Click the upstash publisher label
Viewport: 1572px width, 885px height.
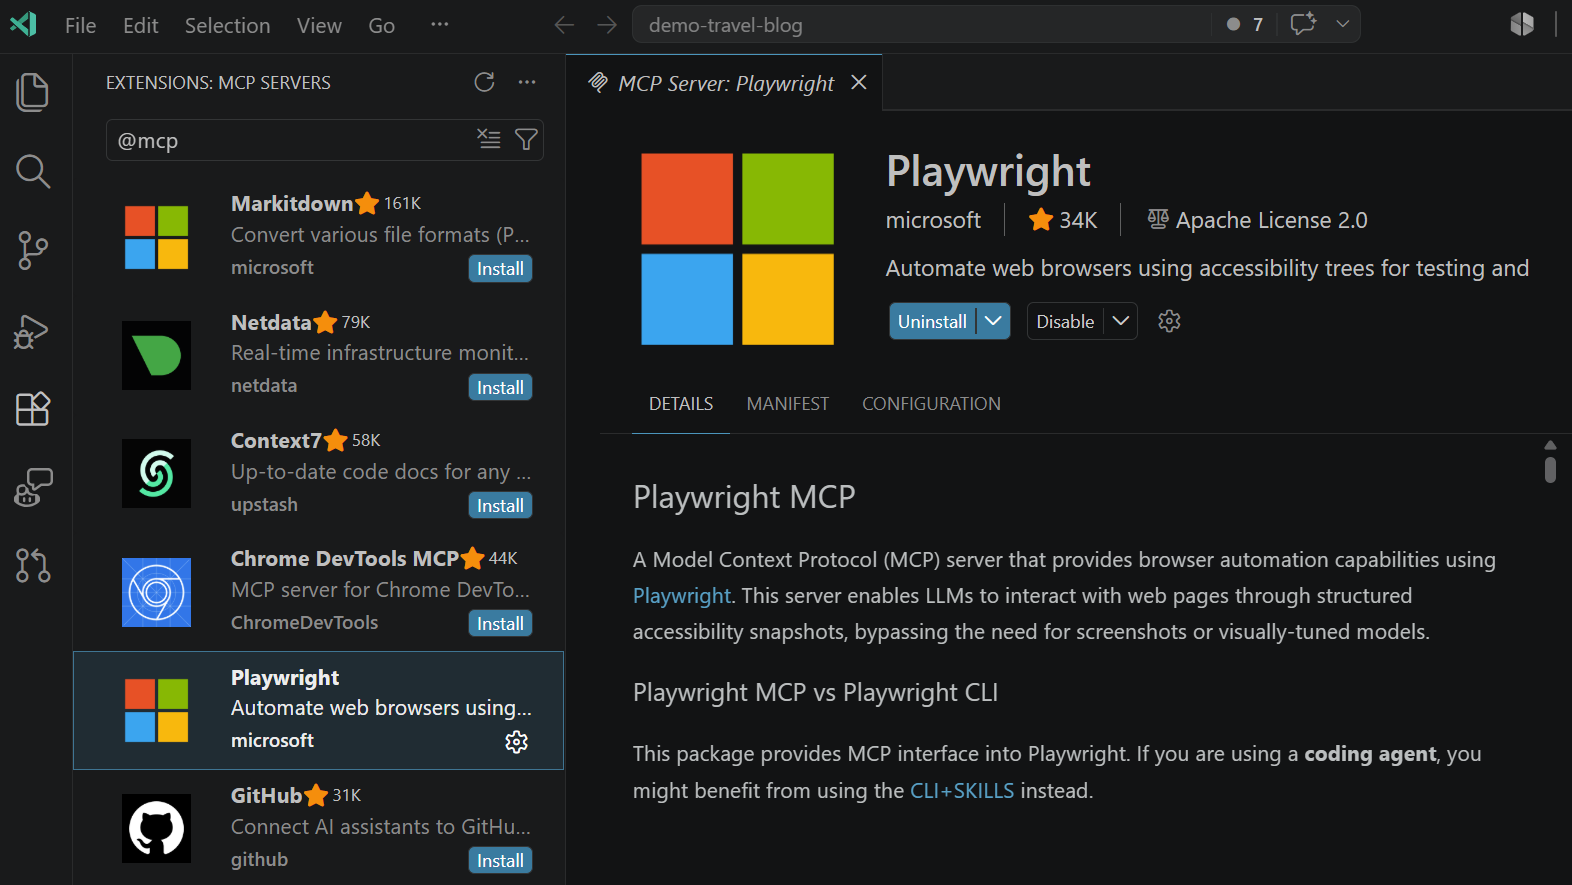tap(264, 505)
